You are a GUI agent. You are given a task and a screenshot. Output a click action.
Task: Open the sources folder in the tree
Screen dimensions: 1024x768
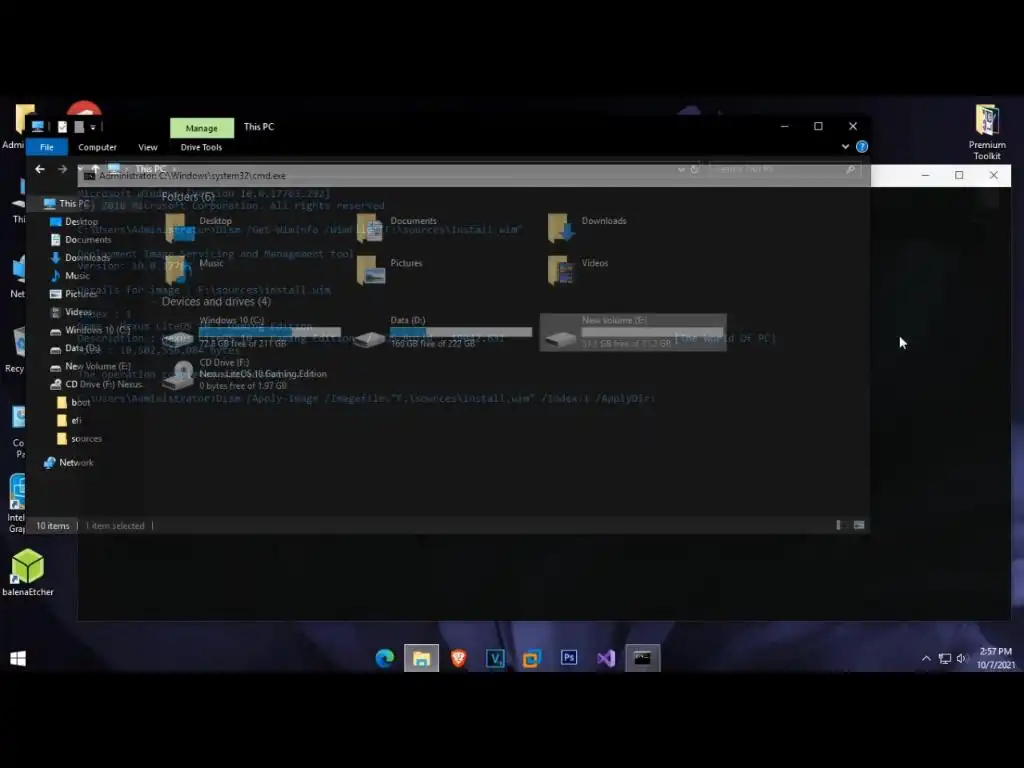click(x=80, y=439)
